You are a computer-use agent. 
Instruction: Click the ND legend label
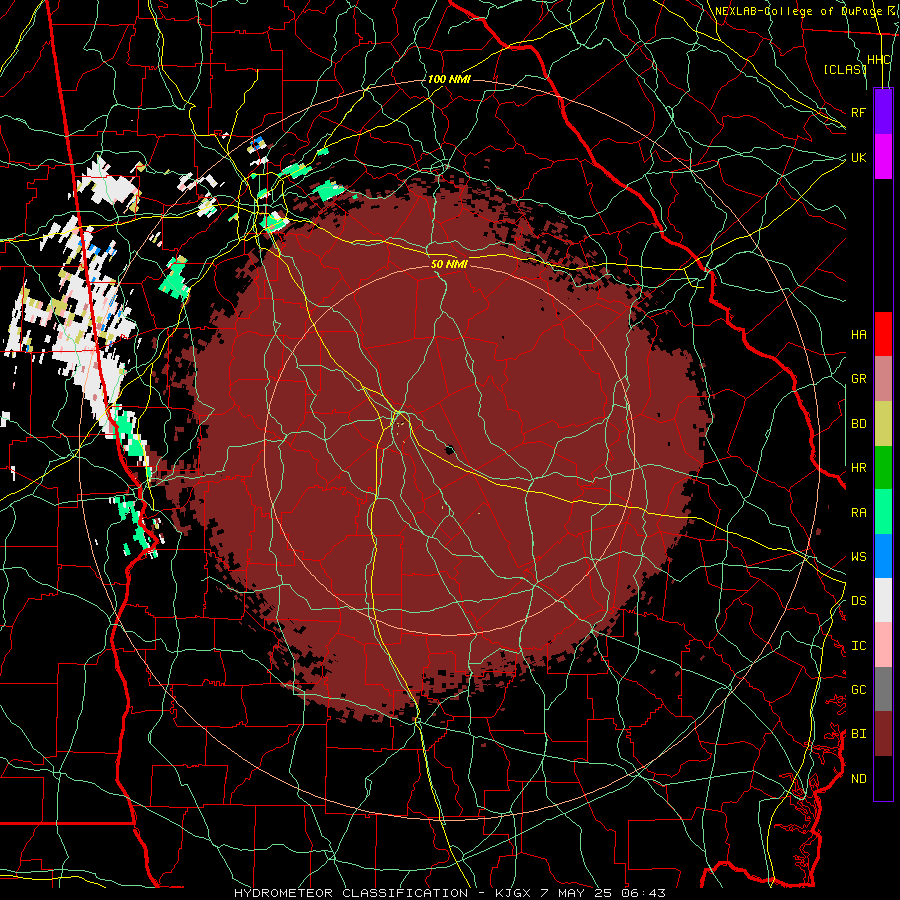(x=858, y=779)
